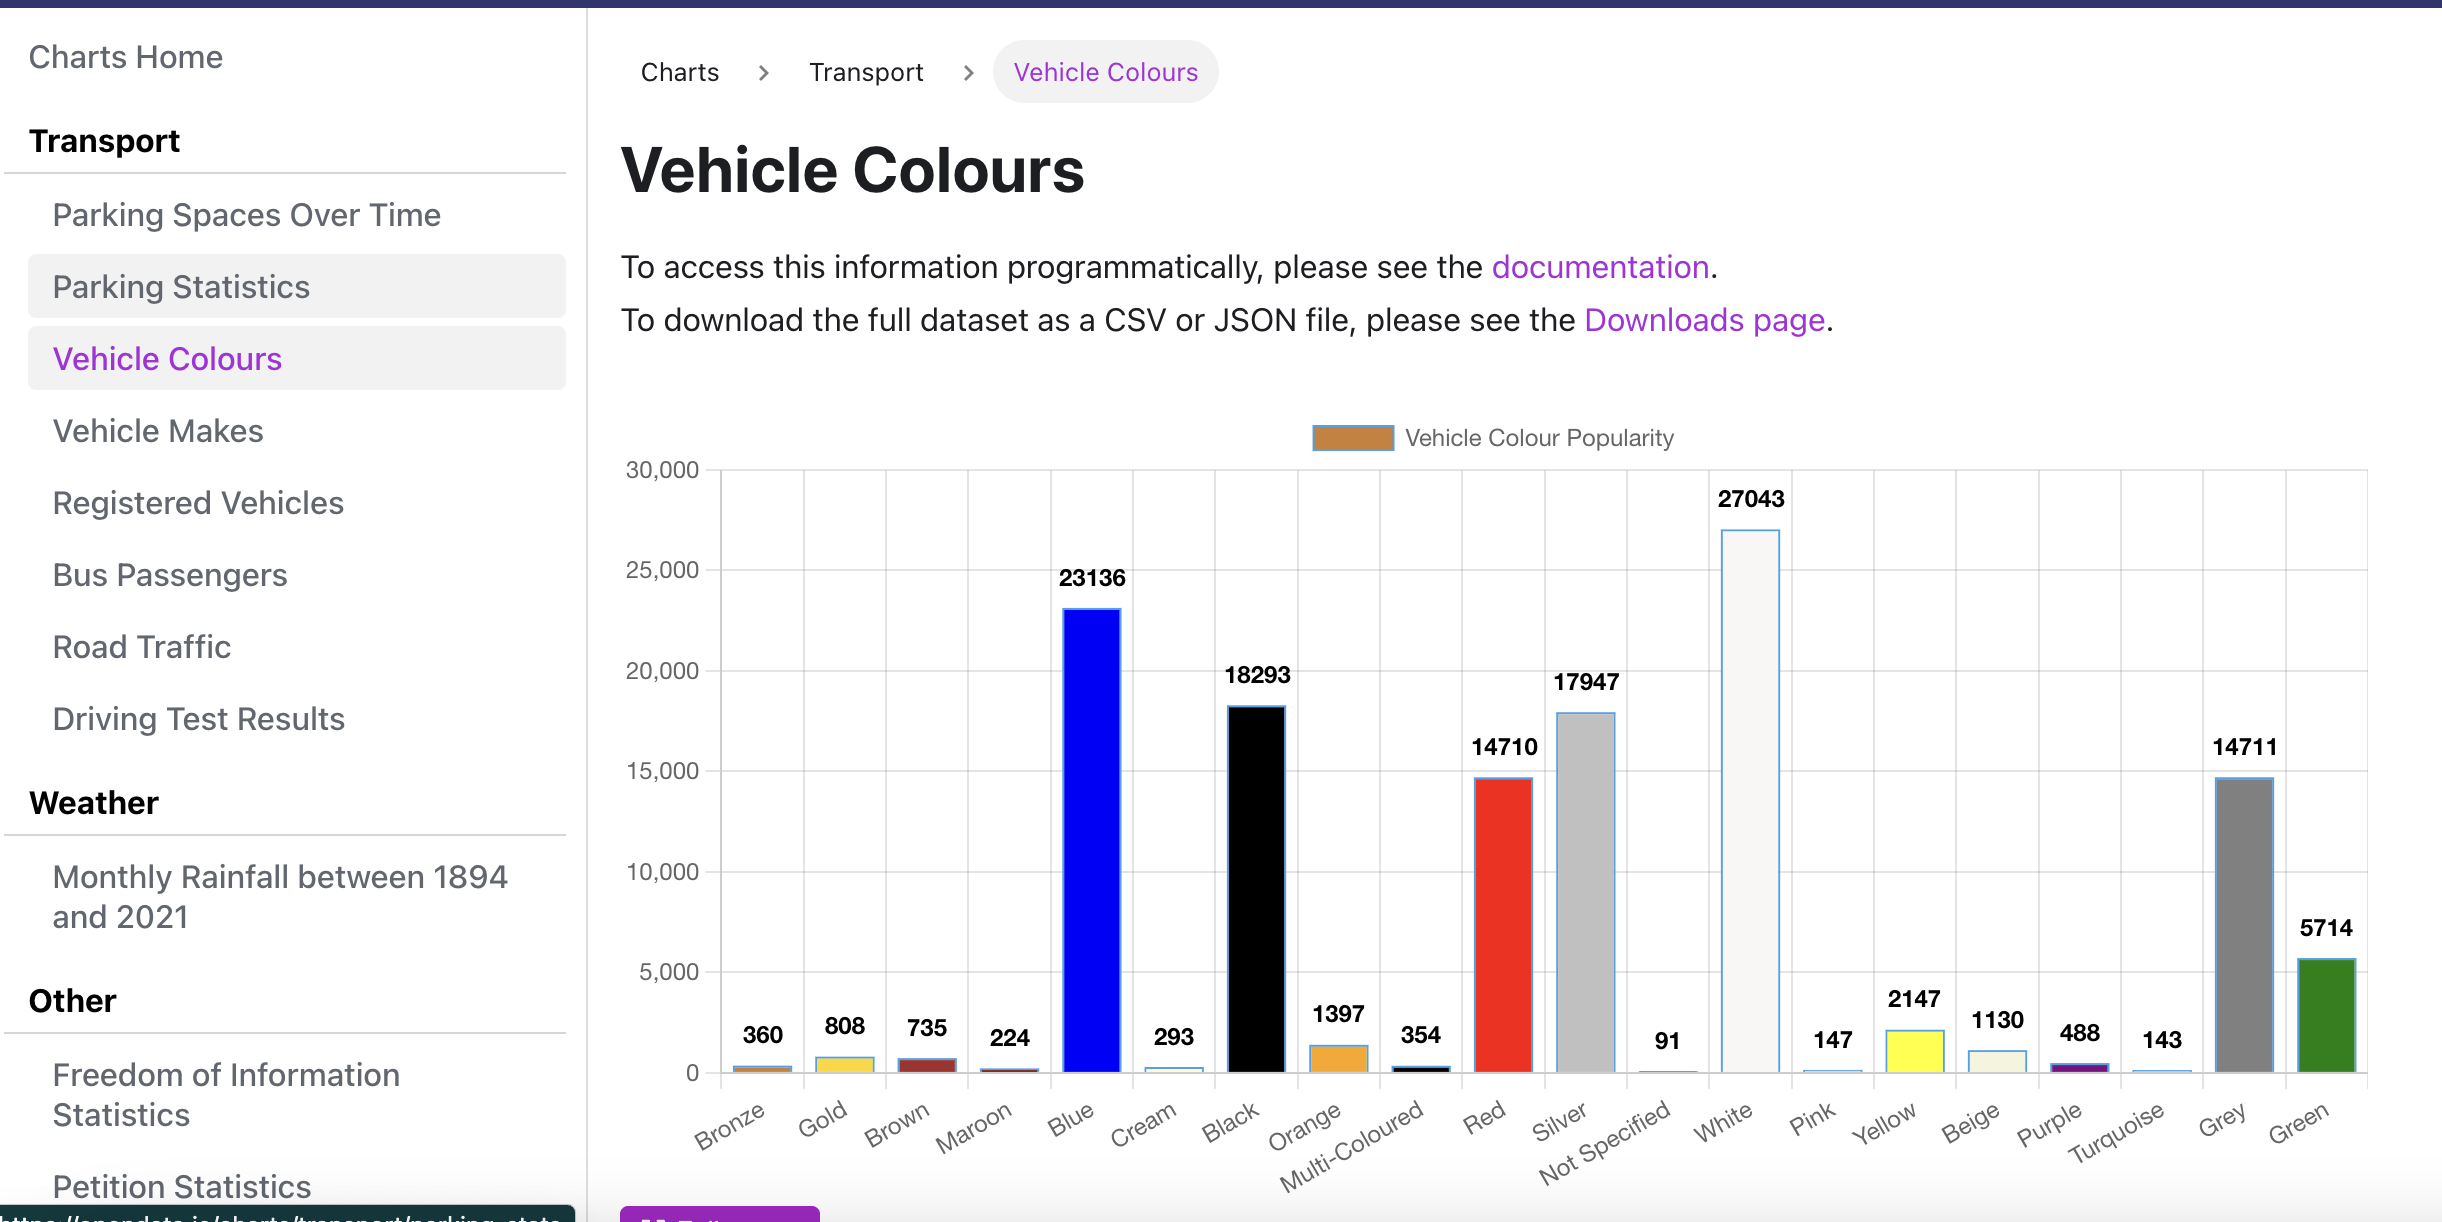Image resolution: width=2442 pixels, height=1222 pixels.
Task: Toggle the Vehicle Colour Popularity legend swatch
Action: (x=1352, y=438)
